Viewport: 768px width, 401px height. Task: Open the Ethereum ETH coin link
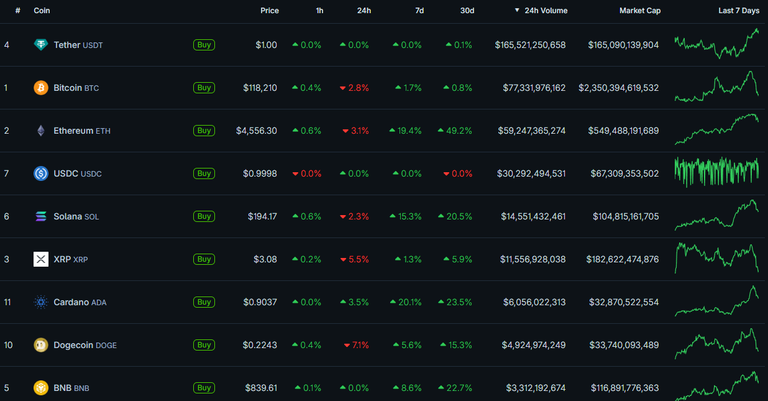pyautogui.click(x=82, y=131)
